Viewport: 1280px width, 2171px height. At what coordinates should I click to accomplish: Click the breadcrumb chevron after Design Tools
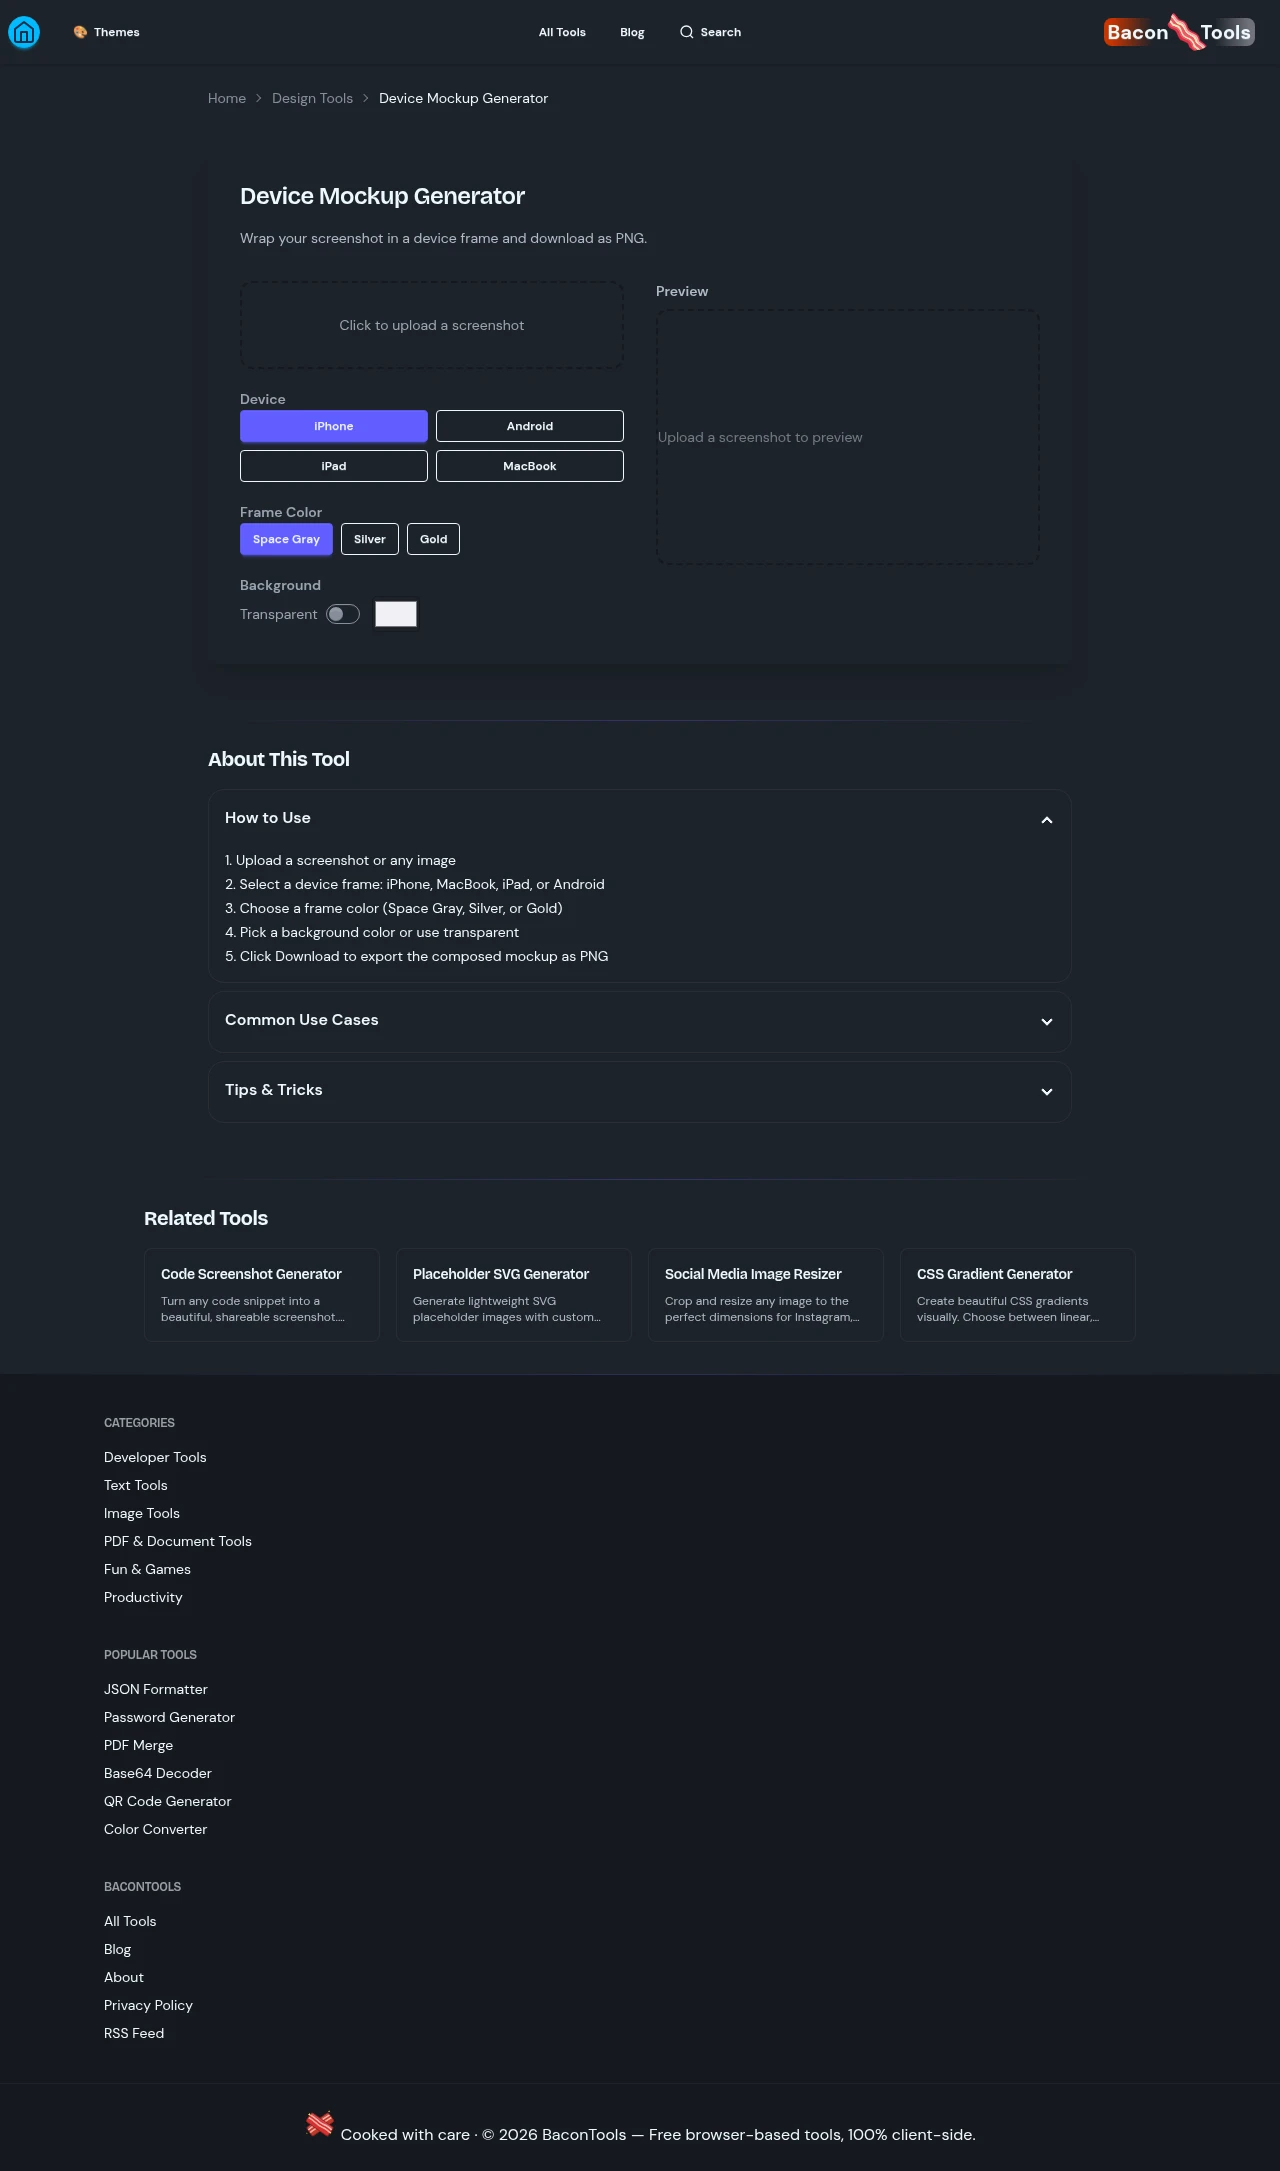point(366,98)
